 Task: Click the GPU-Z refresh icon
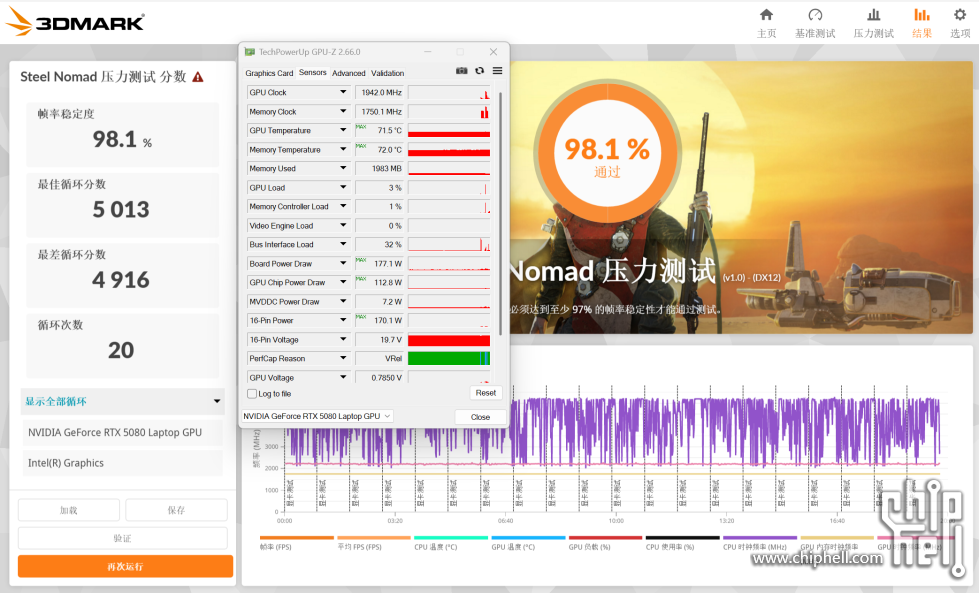click(x=480, y=71)
